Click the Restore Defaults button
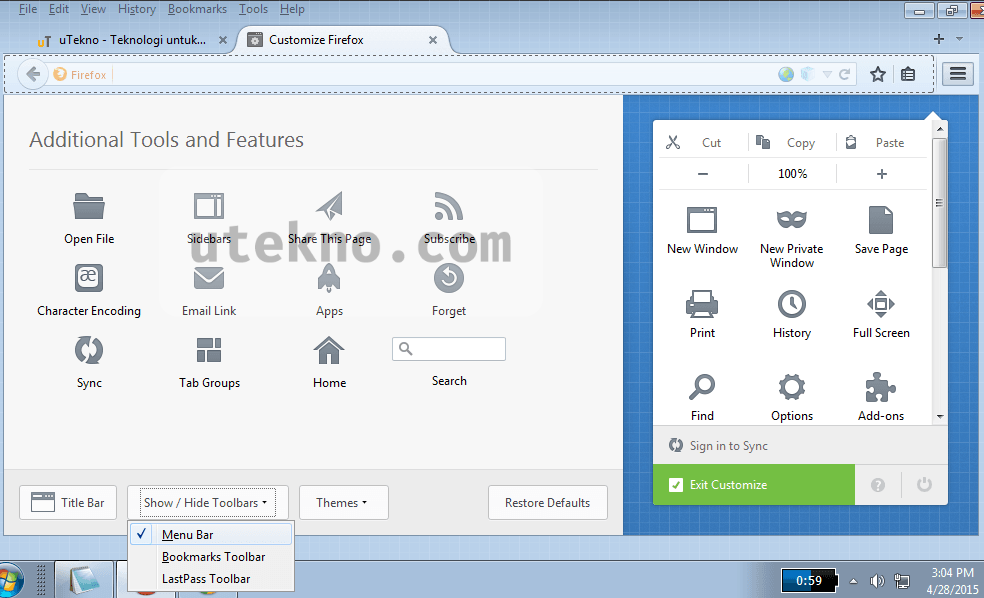This screenshot has width=984, height=598. click(x=548, y=503)
